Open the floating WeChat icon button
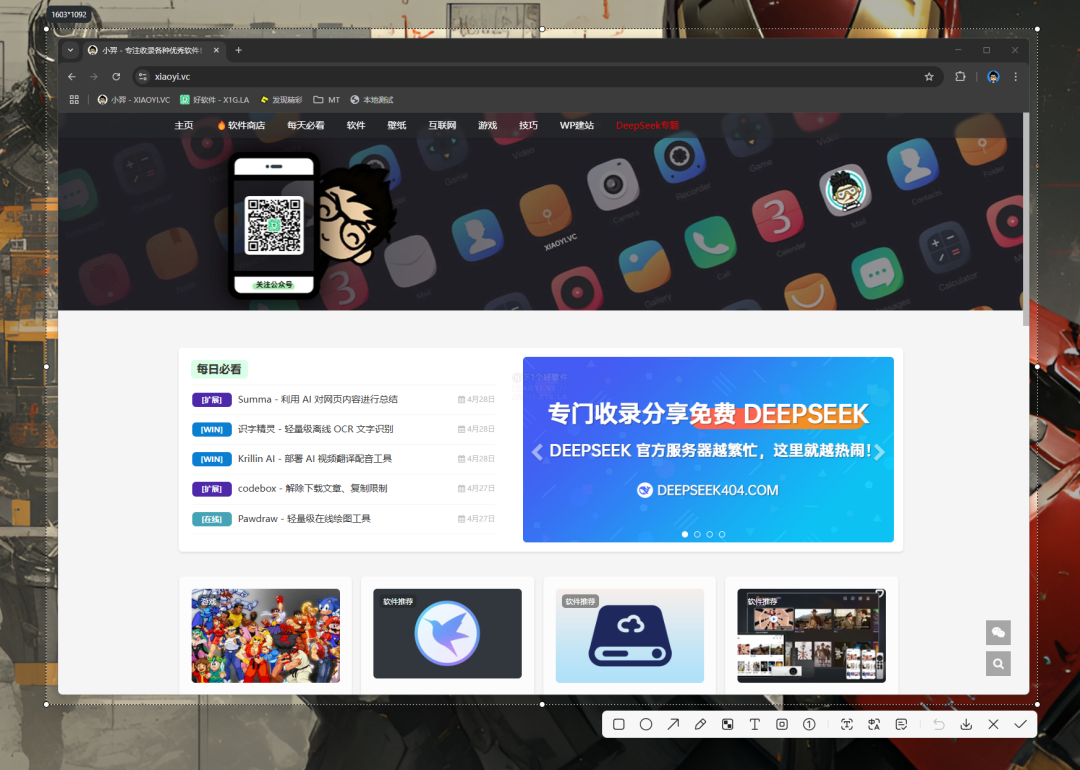The height and width of the screenshot is (770, 1080). tap(998, 632)
